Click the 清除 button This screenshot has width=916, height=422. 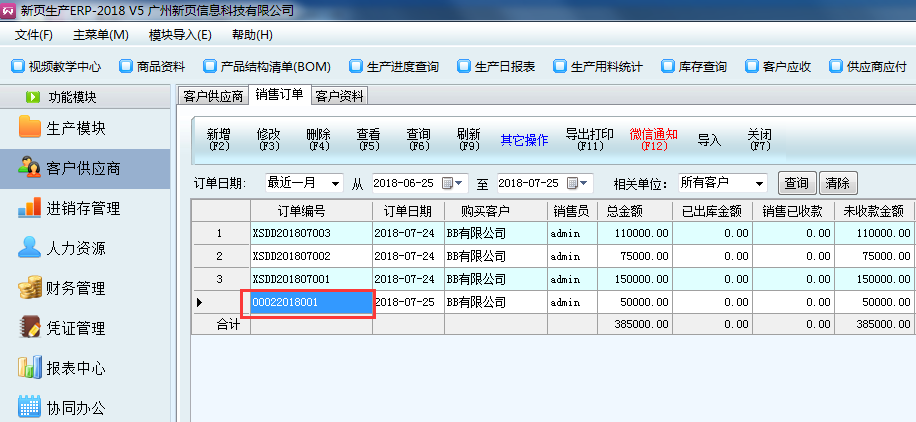tap(837, 184)
